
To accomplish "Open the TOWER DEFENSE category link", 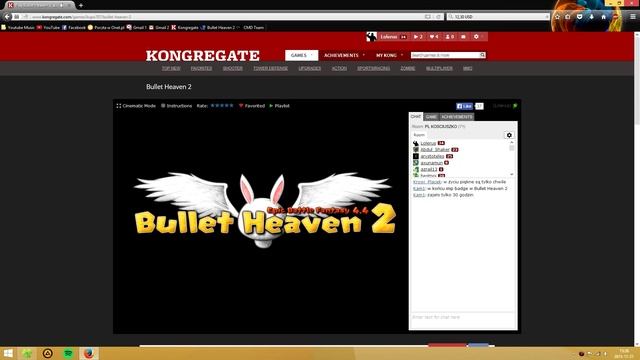I will [x=271, y=69].
